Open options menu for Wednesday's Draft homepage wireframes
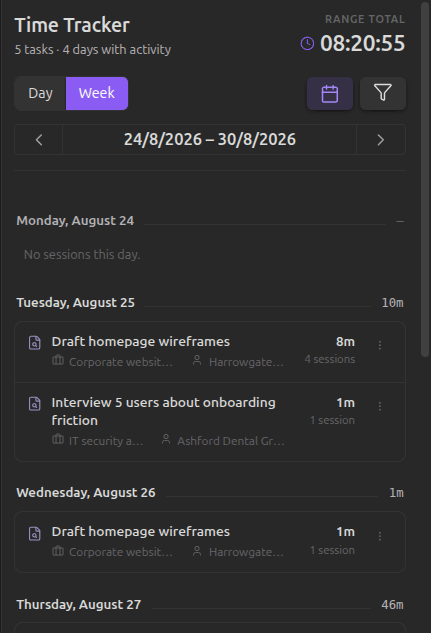Image resolution: width=431 pixels, height=633 pixels. pyautogui.click(x=380, y=536)
